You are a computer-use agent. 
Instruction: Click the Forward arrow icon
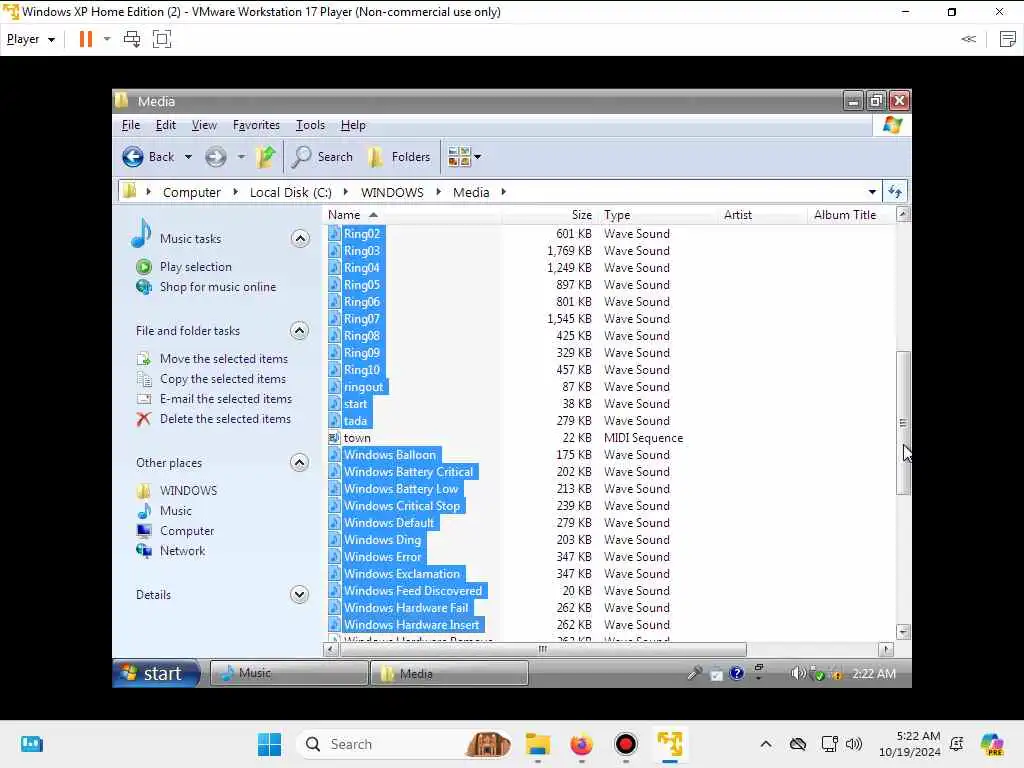pyautogui.click(x=216, y=157)
